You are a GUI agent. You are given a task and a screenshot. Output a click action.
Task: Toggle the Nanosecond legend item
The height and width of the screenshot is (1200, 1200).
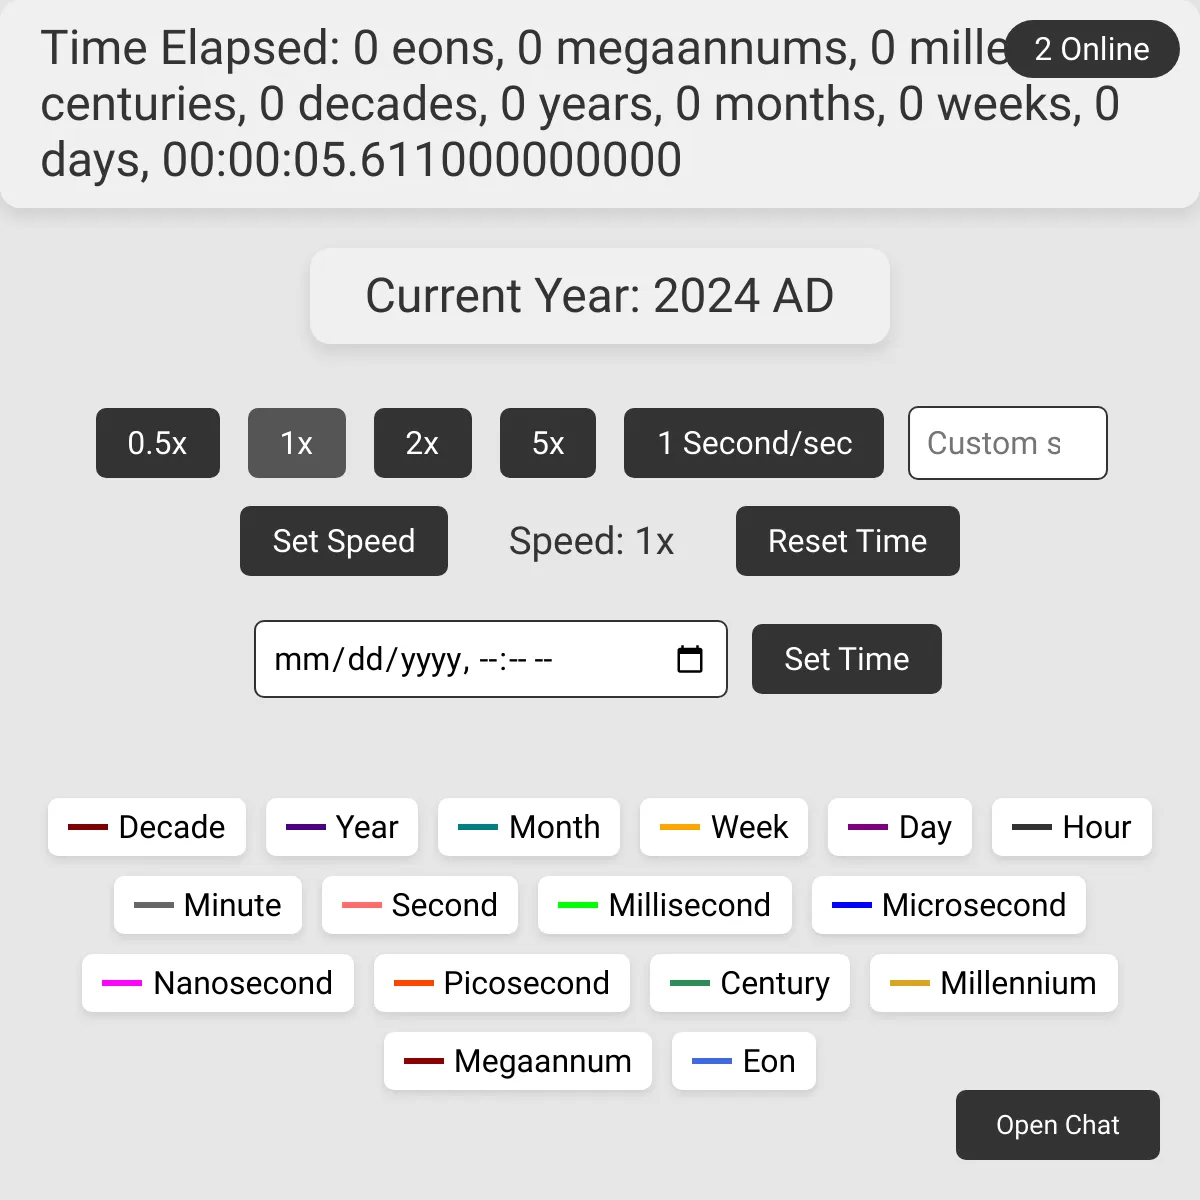[218, 983]
